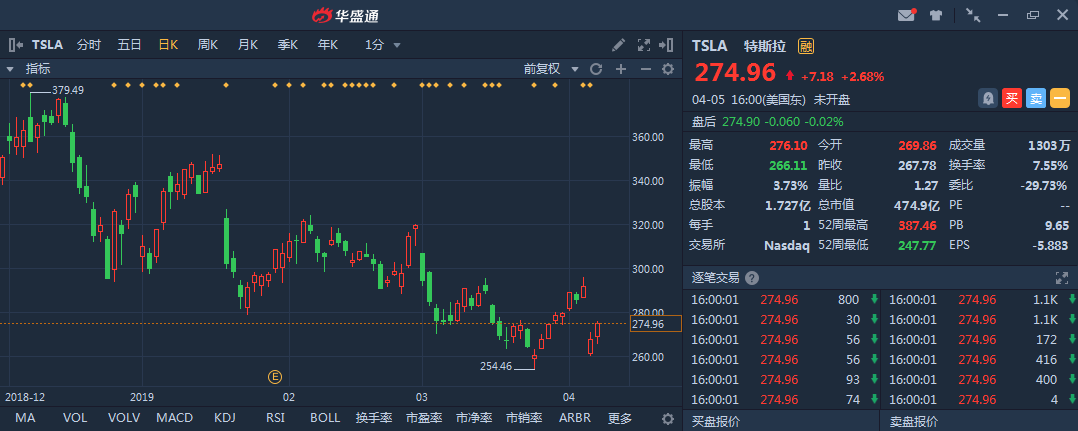Refresh the chart with the reload icon
The width and height of the screenshot is (1078, 431).
596,69
